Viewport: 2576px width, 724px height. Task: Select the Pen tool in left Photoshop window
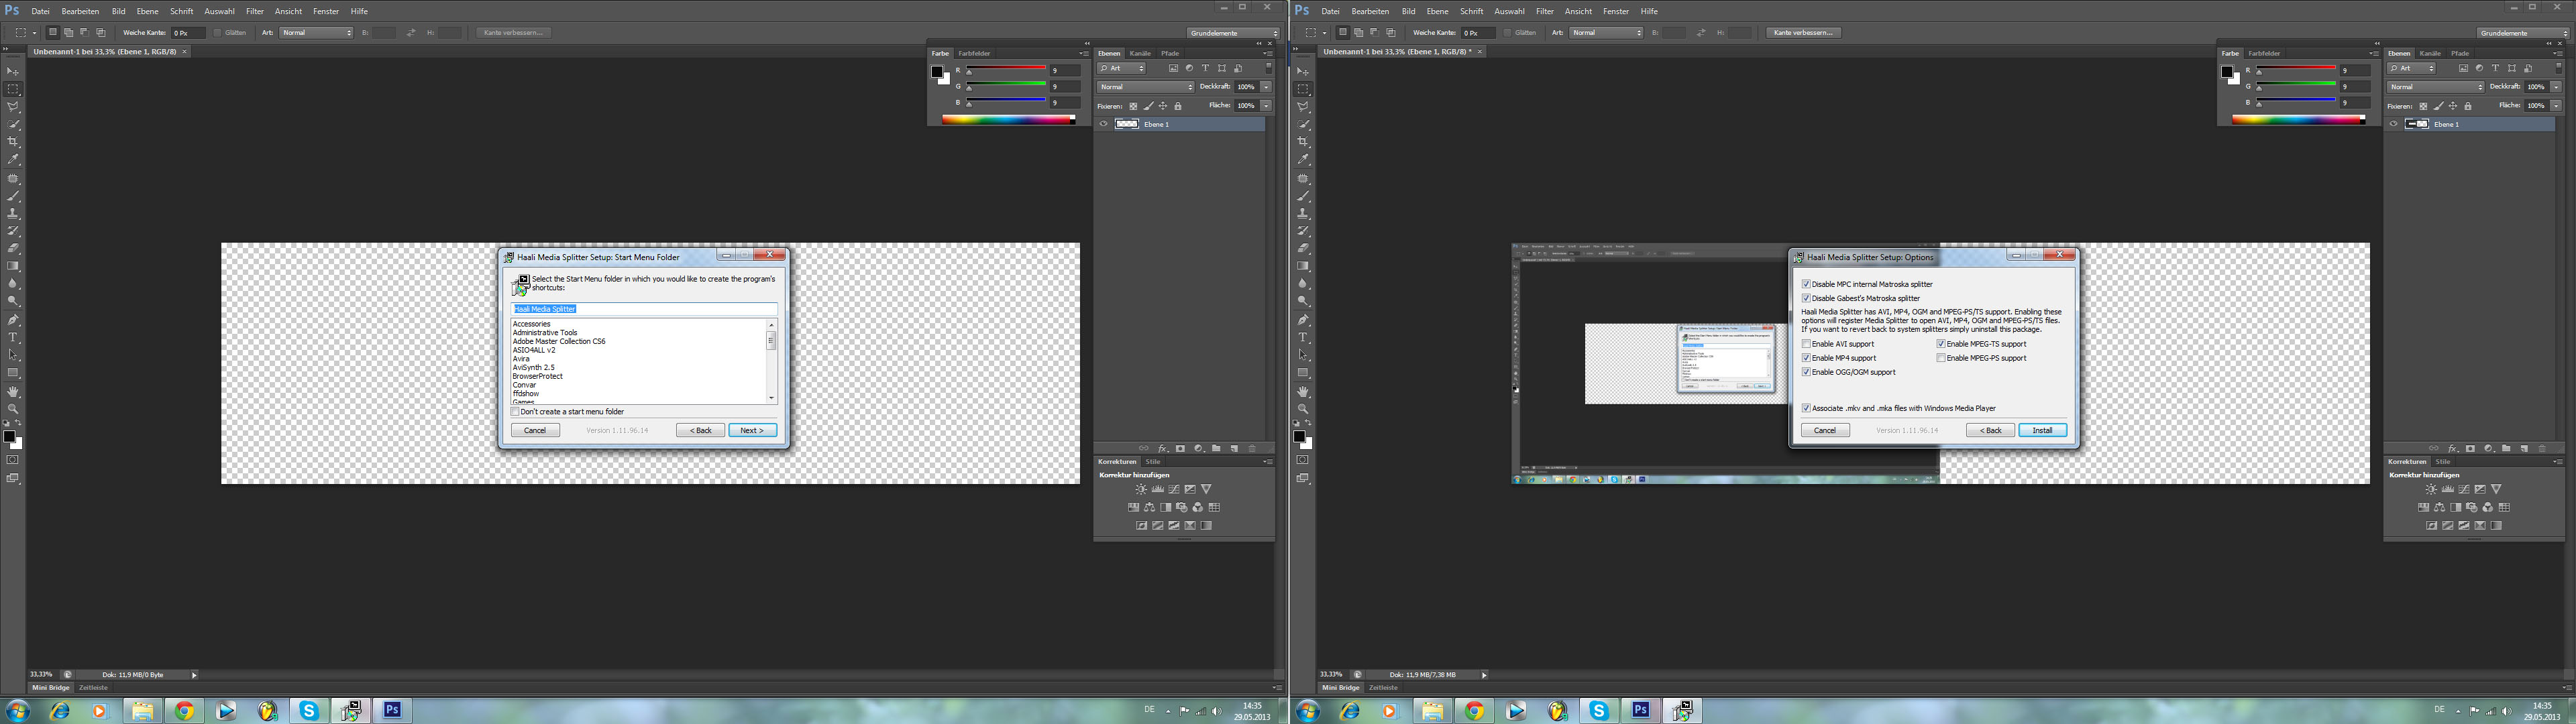click(x=13, y=320)
